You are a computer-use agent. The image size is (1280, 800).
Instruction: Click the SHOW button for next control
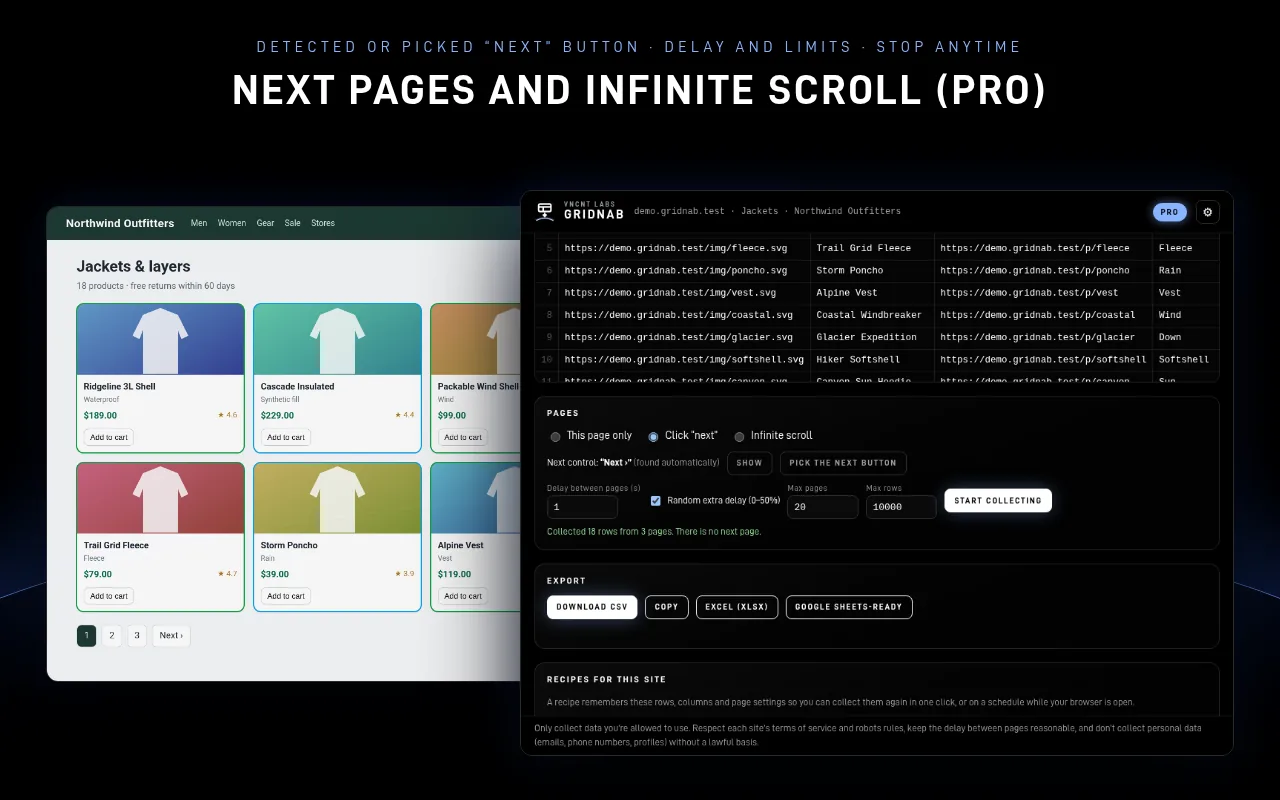[x=750, y=463]
